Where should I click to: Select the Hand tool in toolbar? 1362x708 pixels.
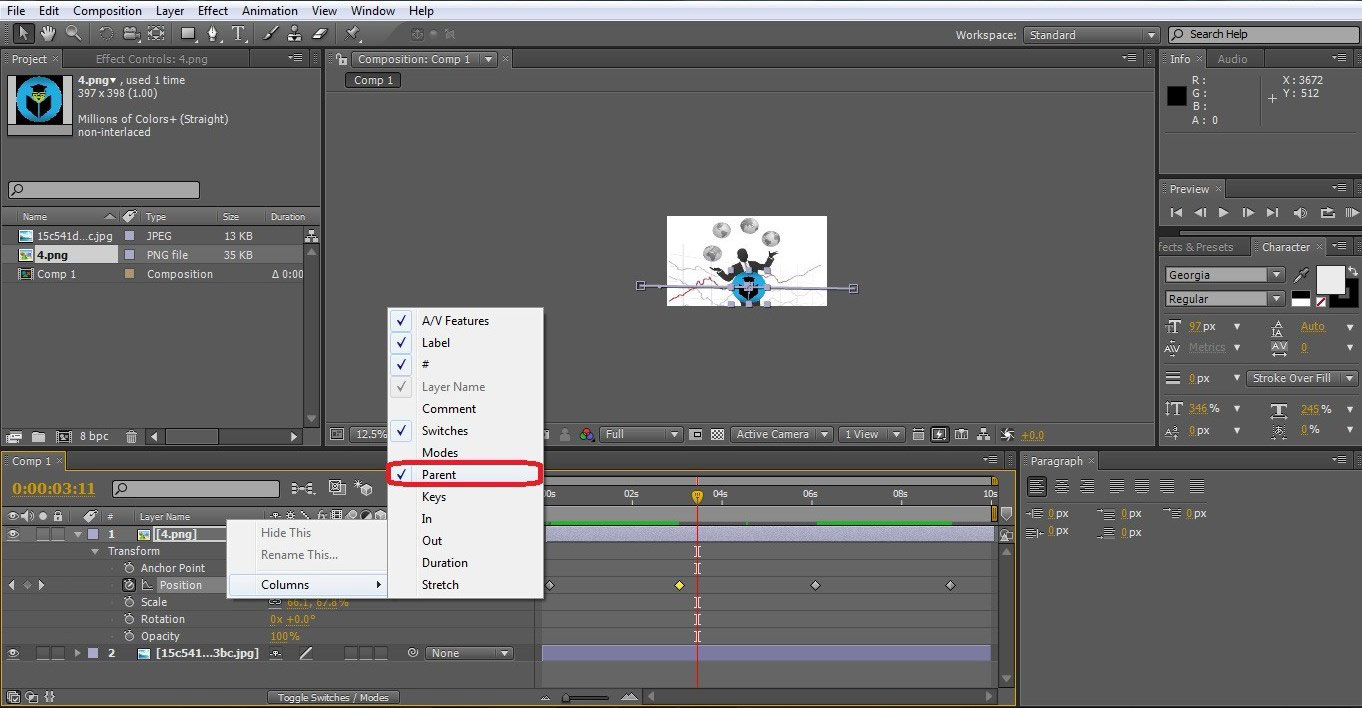[48, 34]
